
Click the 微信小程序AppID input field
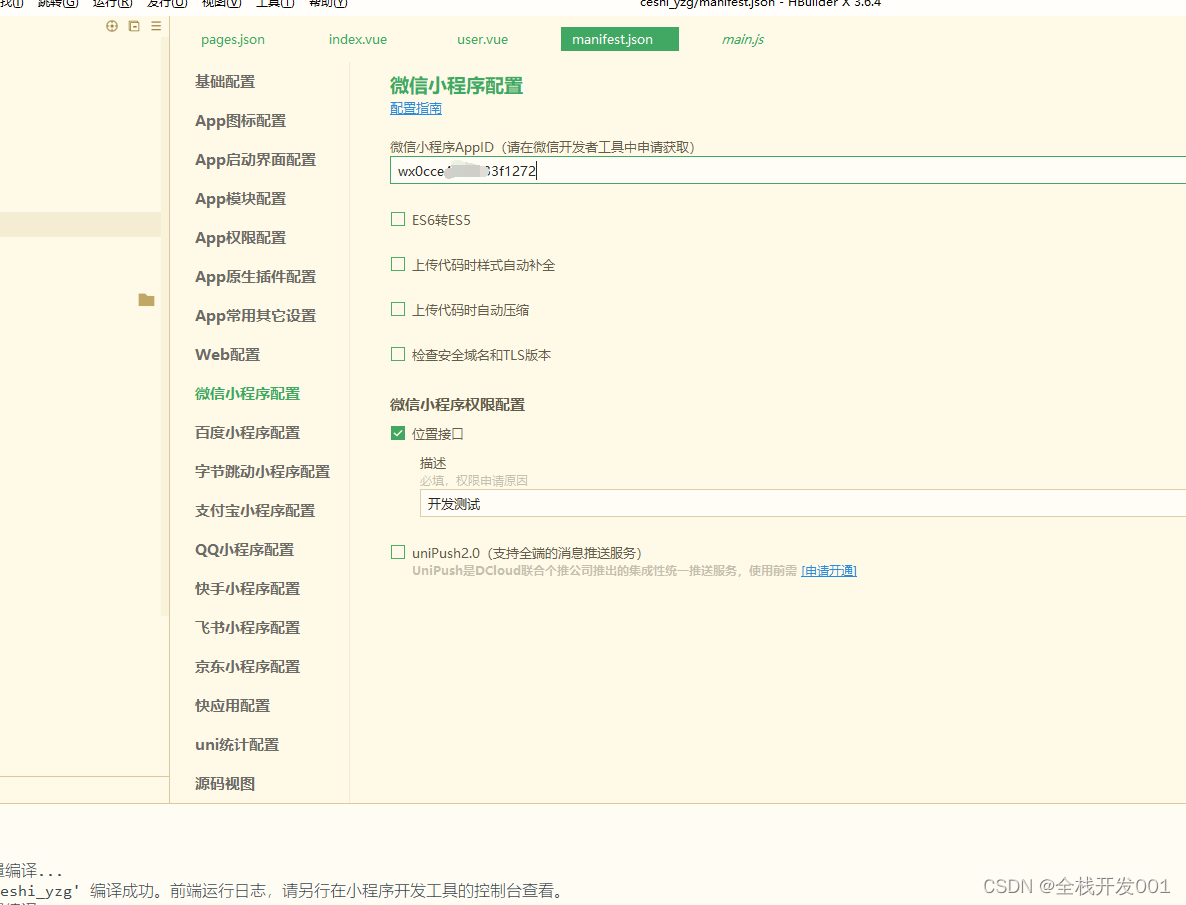click(600, 170)
